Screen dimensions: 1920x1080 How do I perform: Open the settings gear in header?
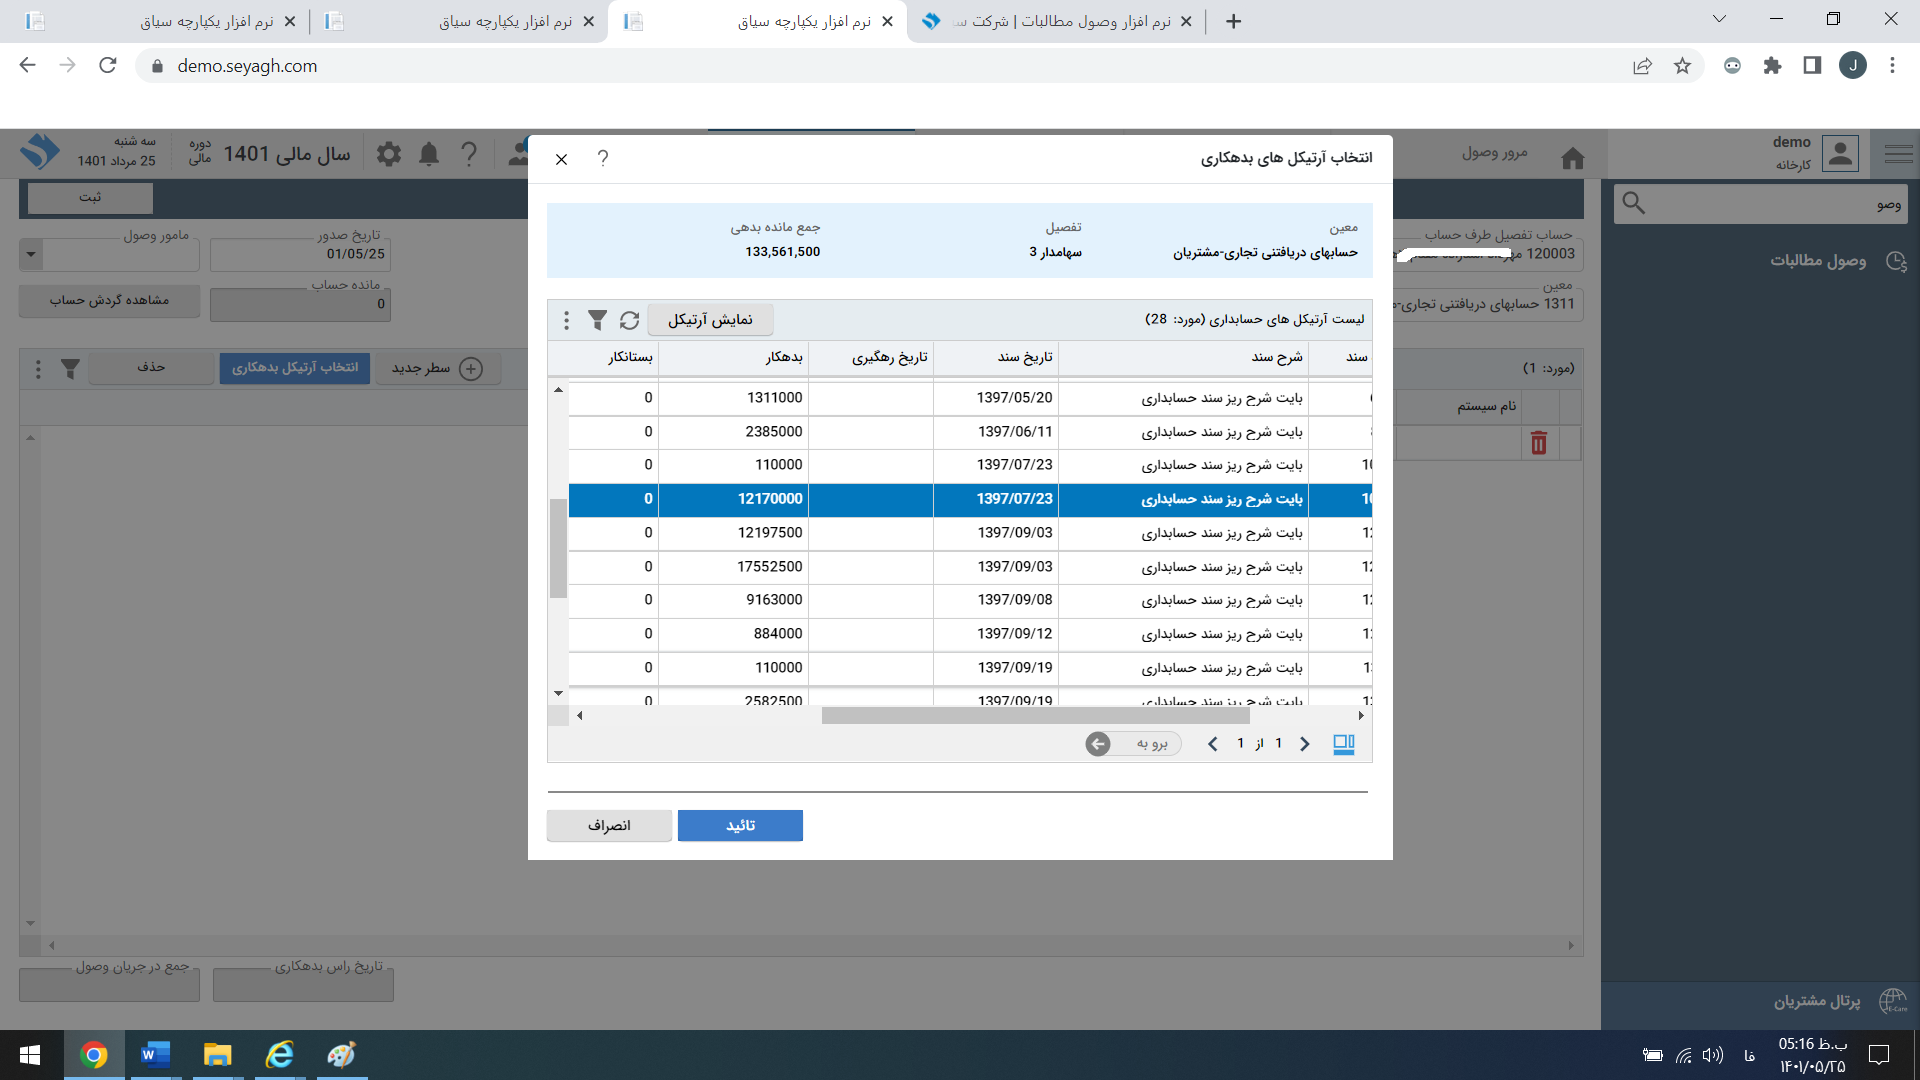pos(389,154)
